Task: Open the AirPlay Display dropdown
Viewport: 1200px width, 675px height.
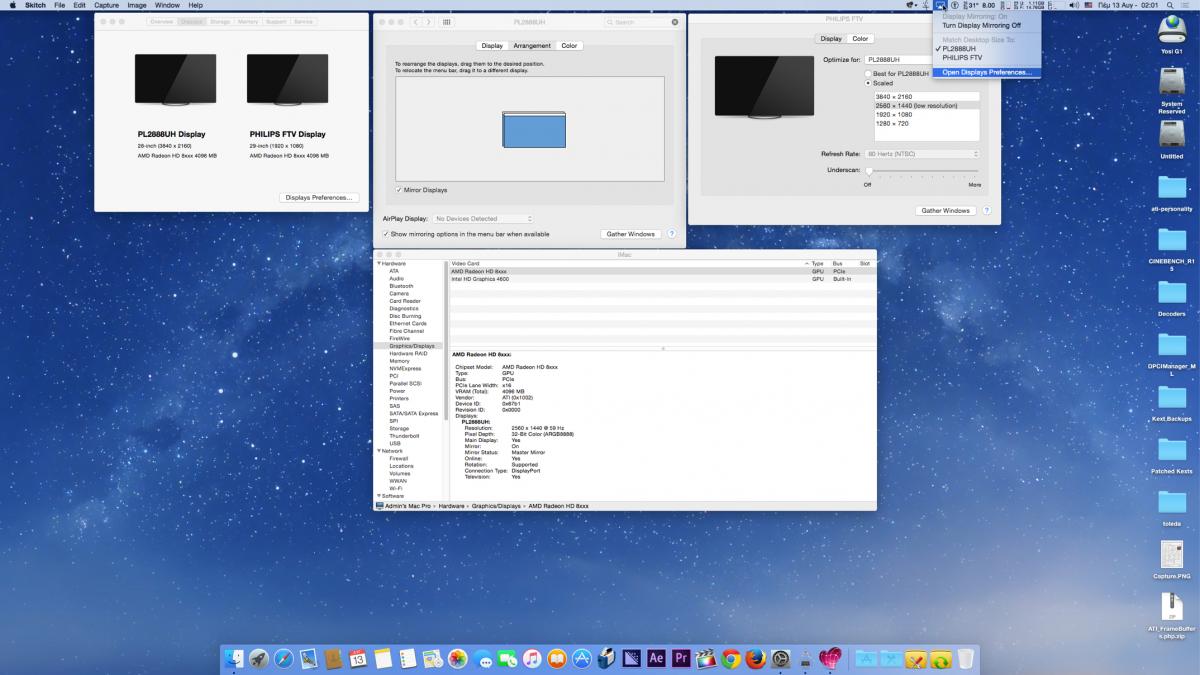Action: tap(483, 218)
